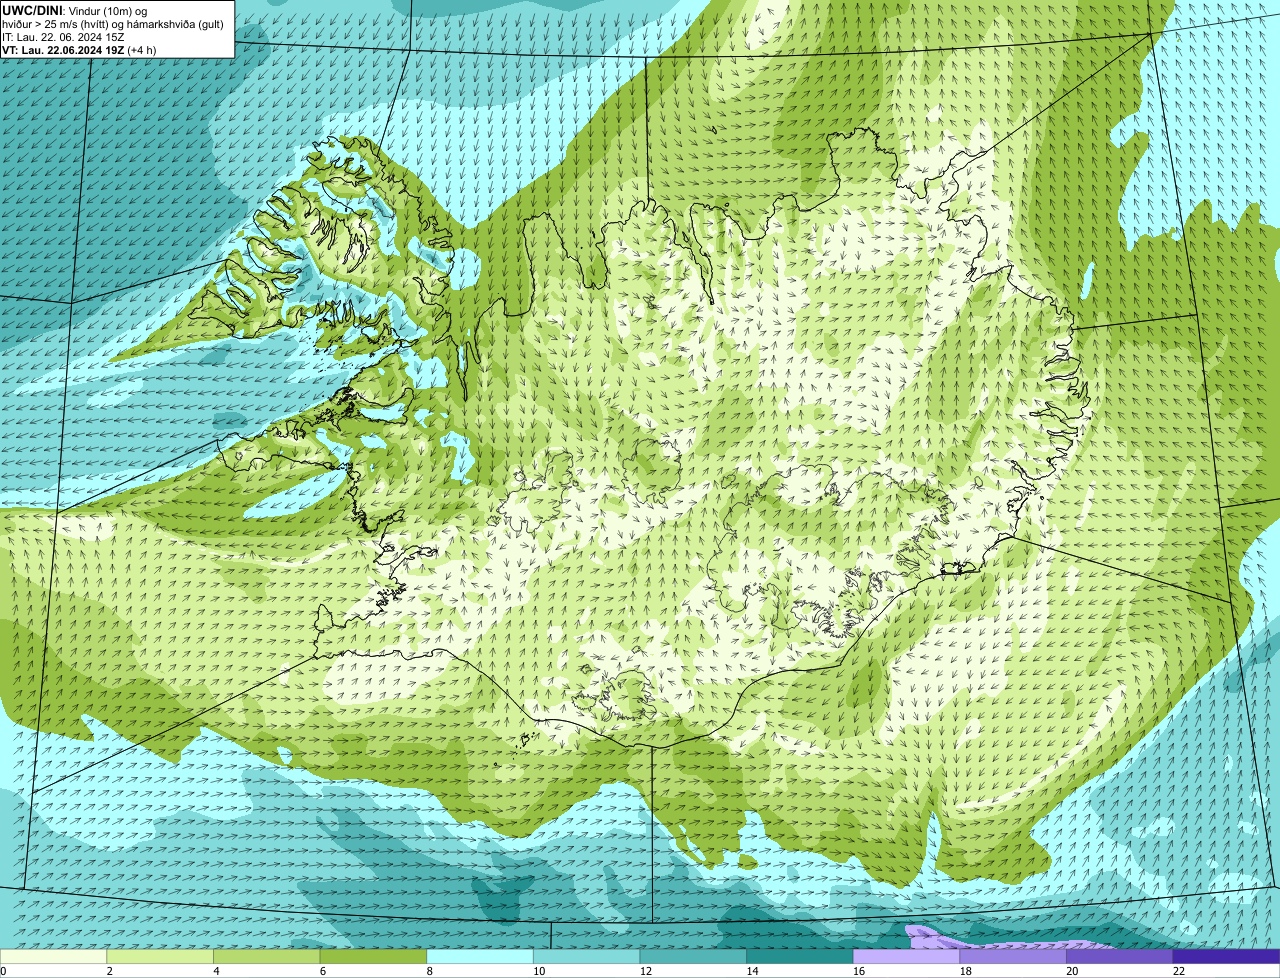1280x978 pixels.
Task: Click the light cyan 8–10 m/s legend swatch
Action: tap(480, 956)
